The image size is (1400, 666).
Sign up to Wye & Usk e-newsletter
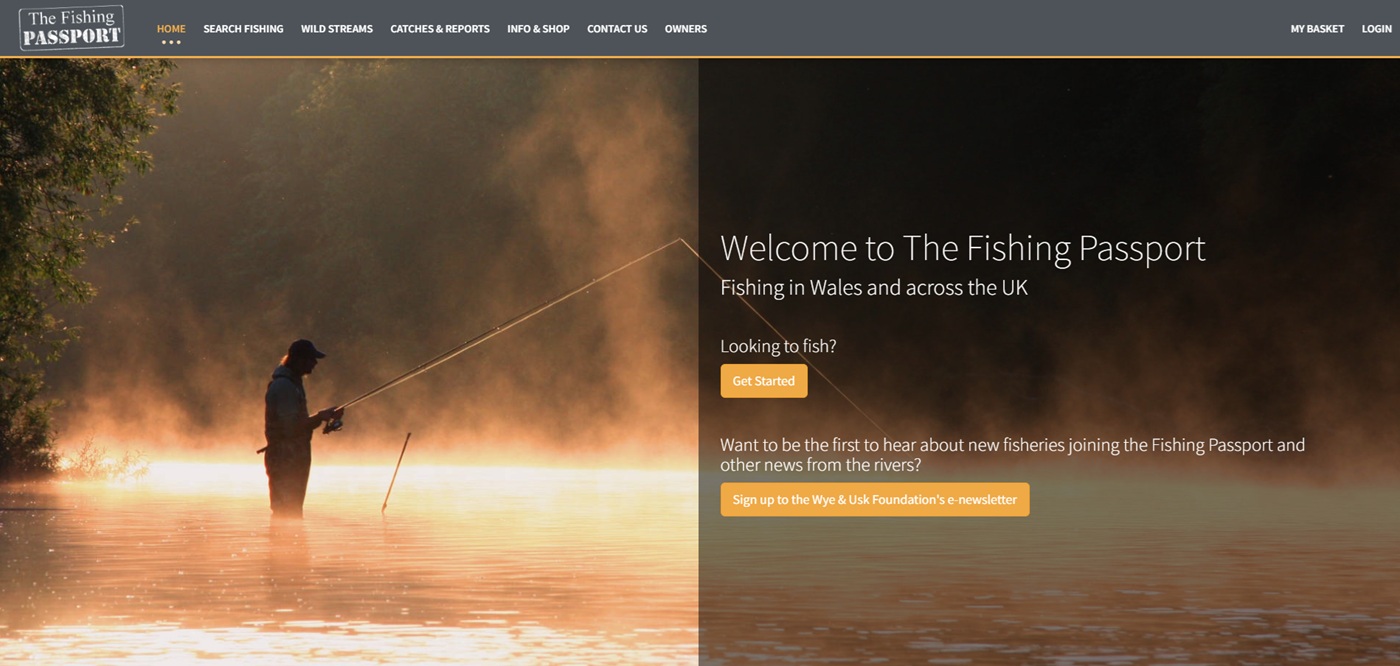[875, 500]
